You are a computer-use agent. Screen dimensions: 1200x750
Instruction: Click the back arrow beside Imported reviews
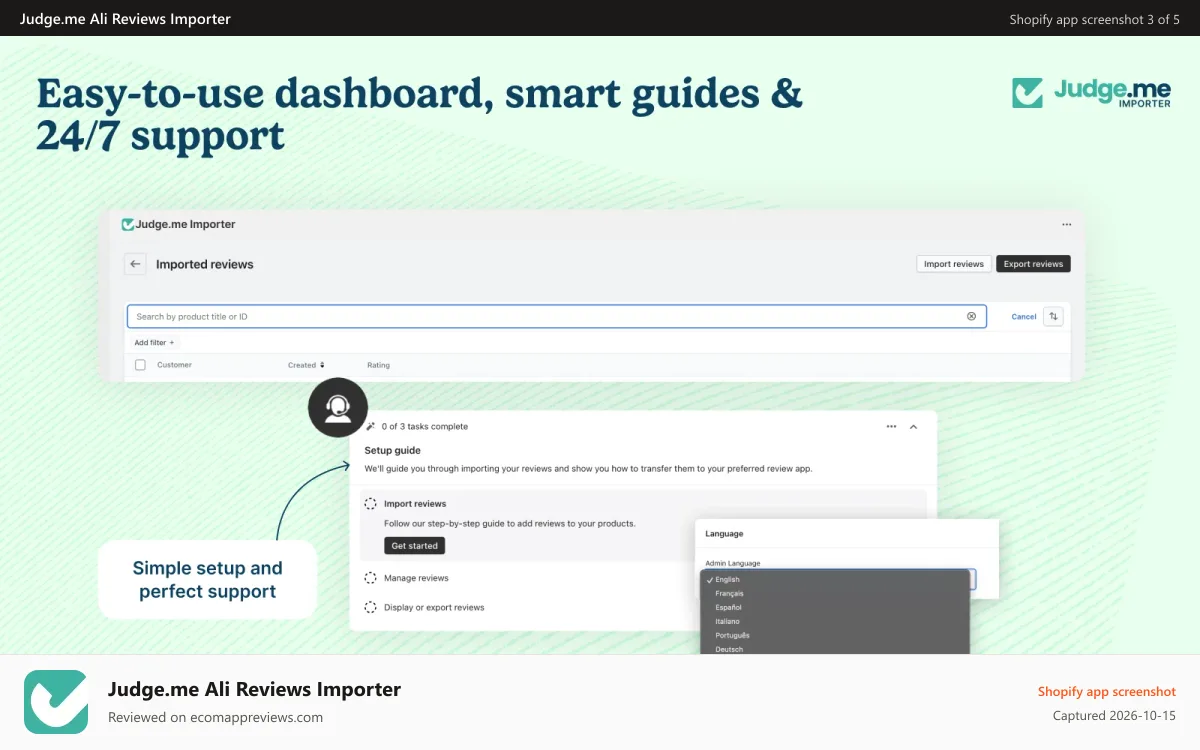click(135, 264)
